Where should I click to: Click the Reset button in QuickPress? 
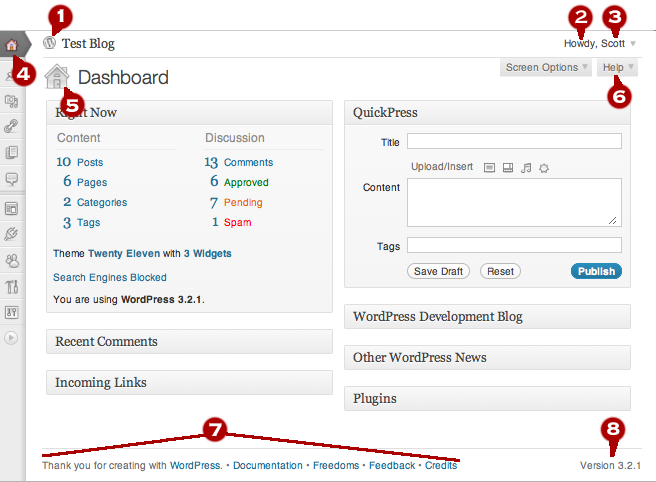click(x=500, y=271)
